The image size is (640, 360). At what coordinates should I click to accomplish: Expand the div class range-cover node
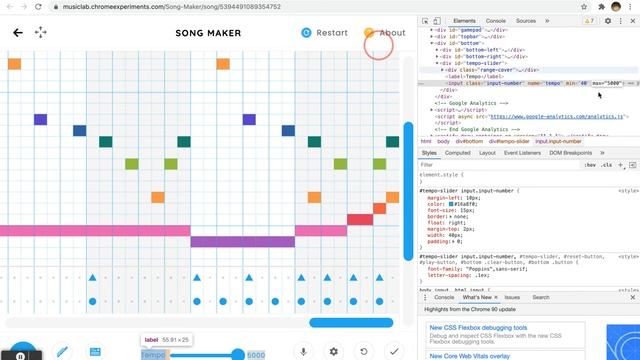[x=442, y=70]
